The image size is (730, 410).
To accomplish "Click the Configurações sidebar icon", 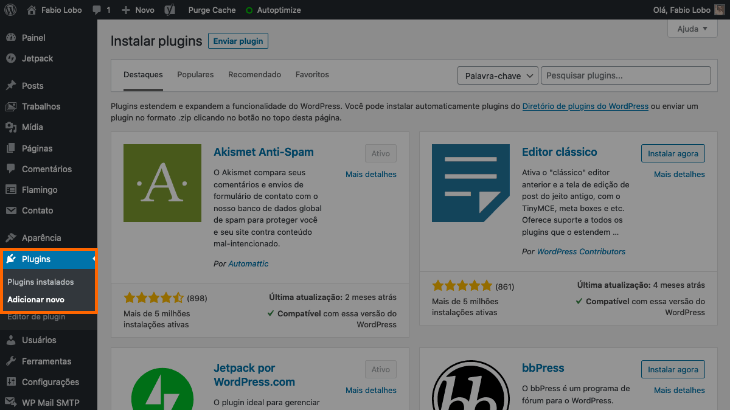I will [11, 382].
